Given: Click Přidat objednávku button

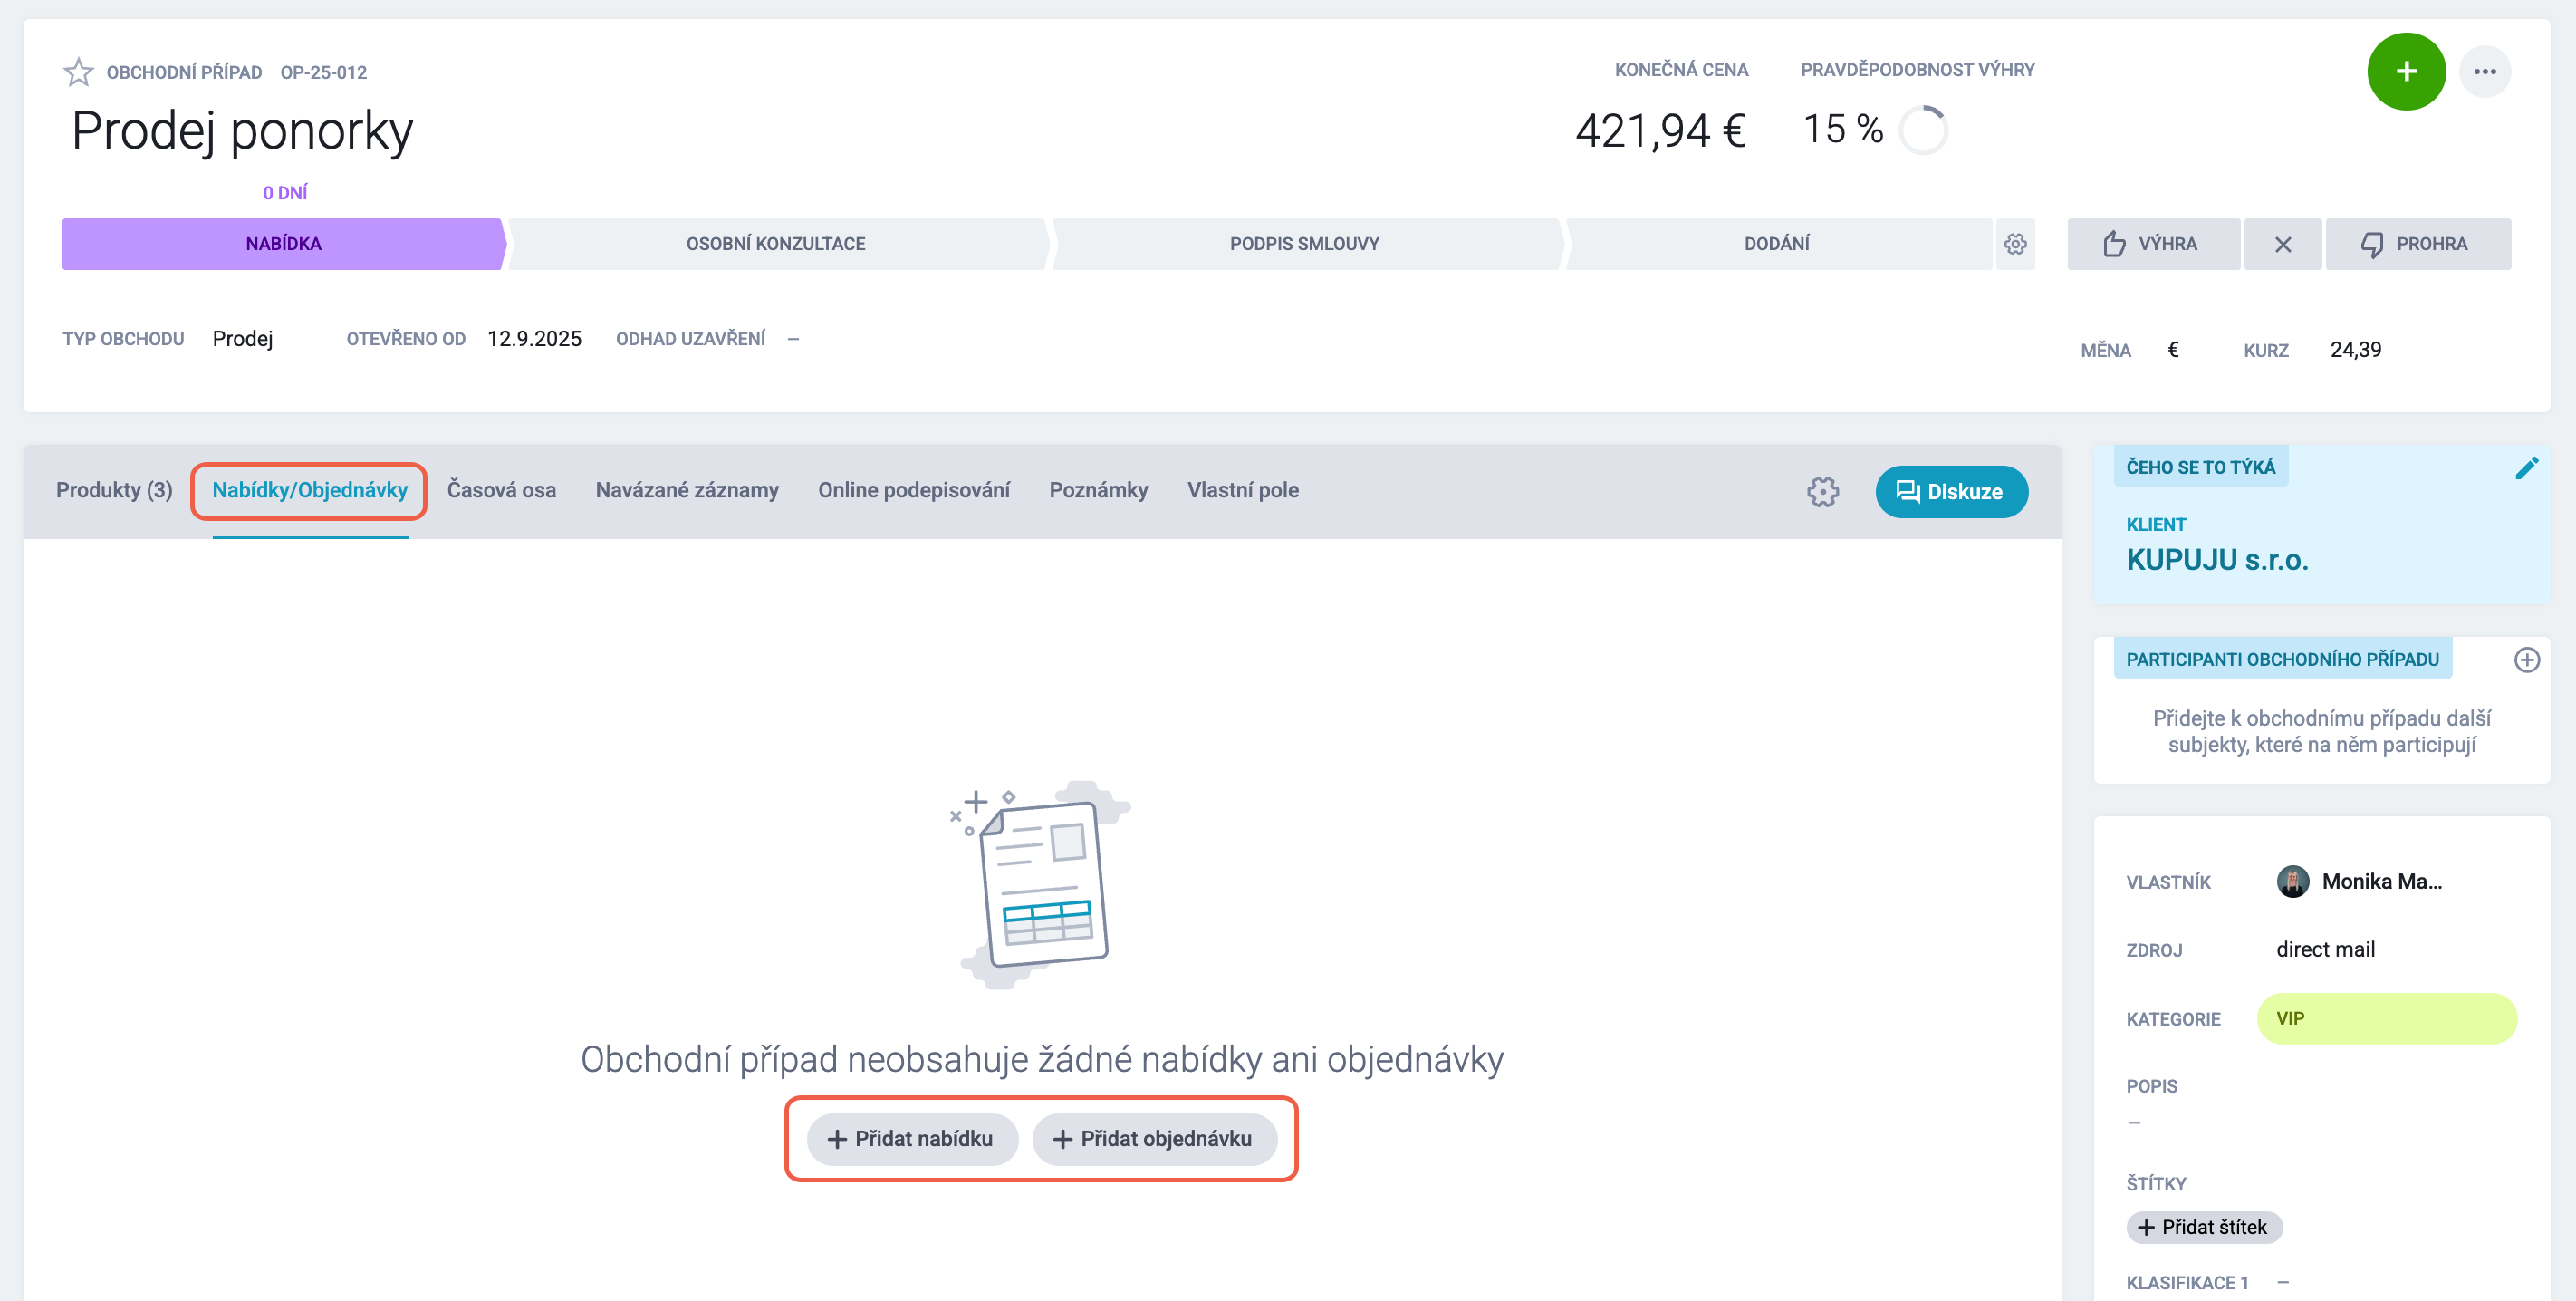Looking at the screenshot, I should click(x=1154, y=1139).
